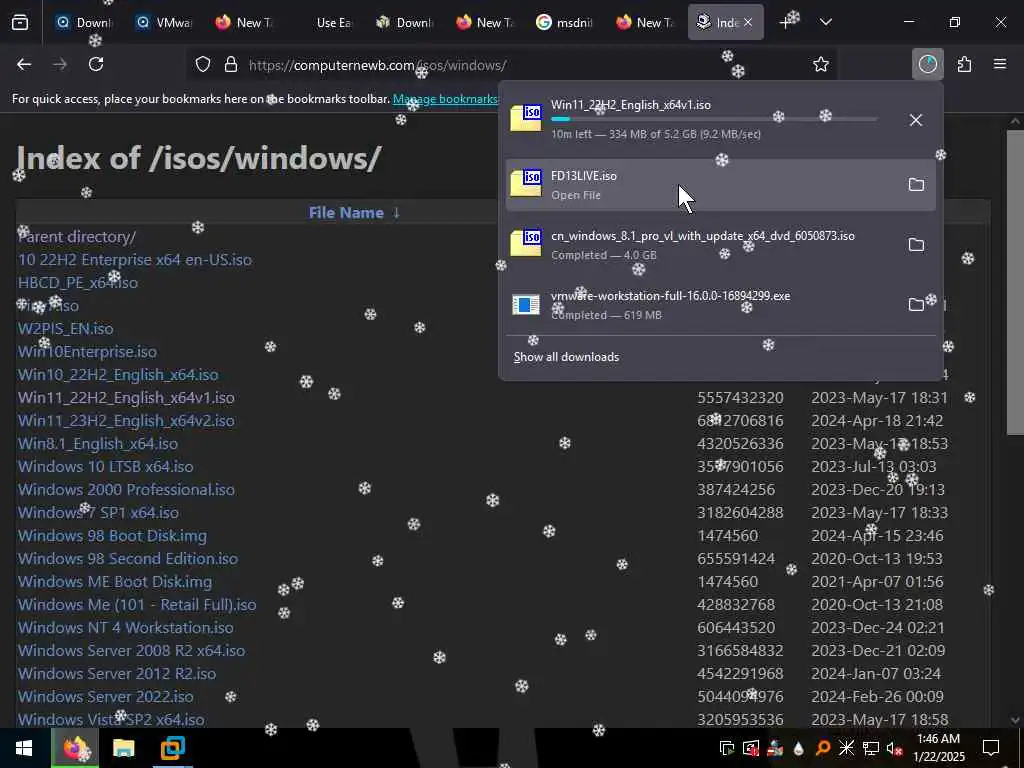The width and height of the screenshot is (1024, 768).
Task: Switch to the Downl tab with box icon
Action: pyautogui.click(x=405, y=23)
